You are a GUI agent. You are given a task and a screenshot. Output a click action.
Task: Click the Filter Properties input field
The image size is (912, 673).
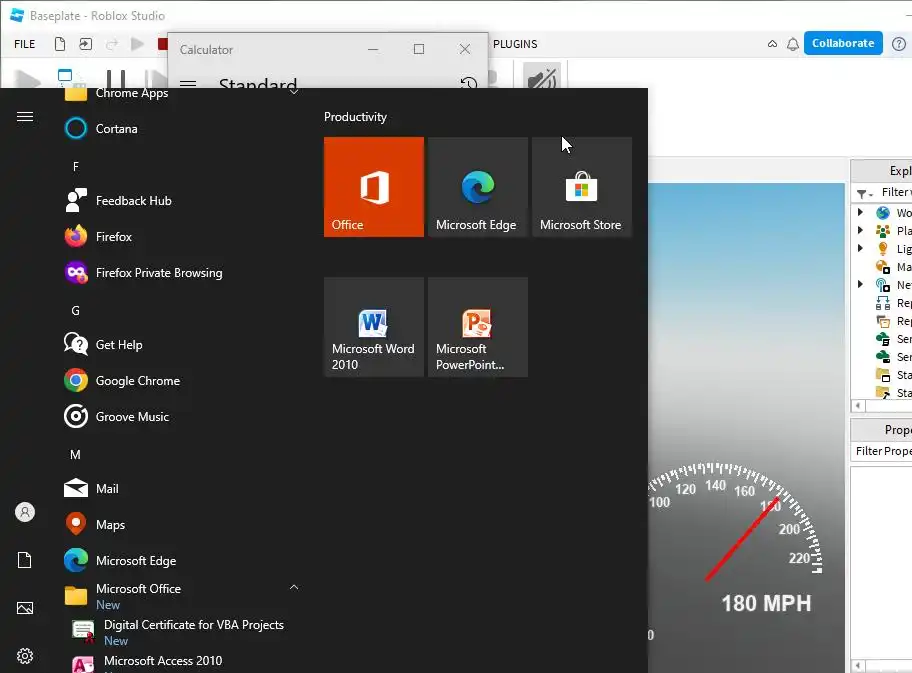pyautogui.click(x=881, y=451)
